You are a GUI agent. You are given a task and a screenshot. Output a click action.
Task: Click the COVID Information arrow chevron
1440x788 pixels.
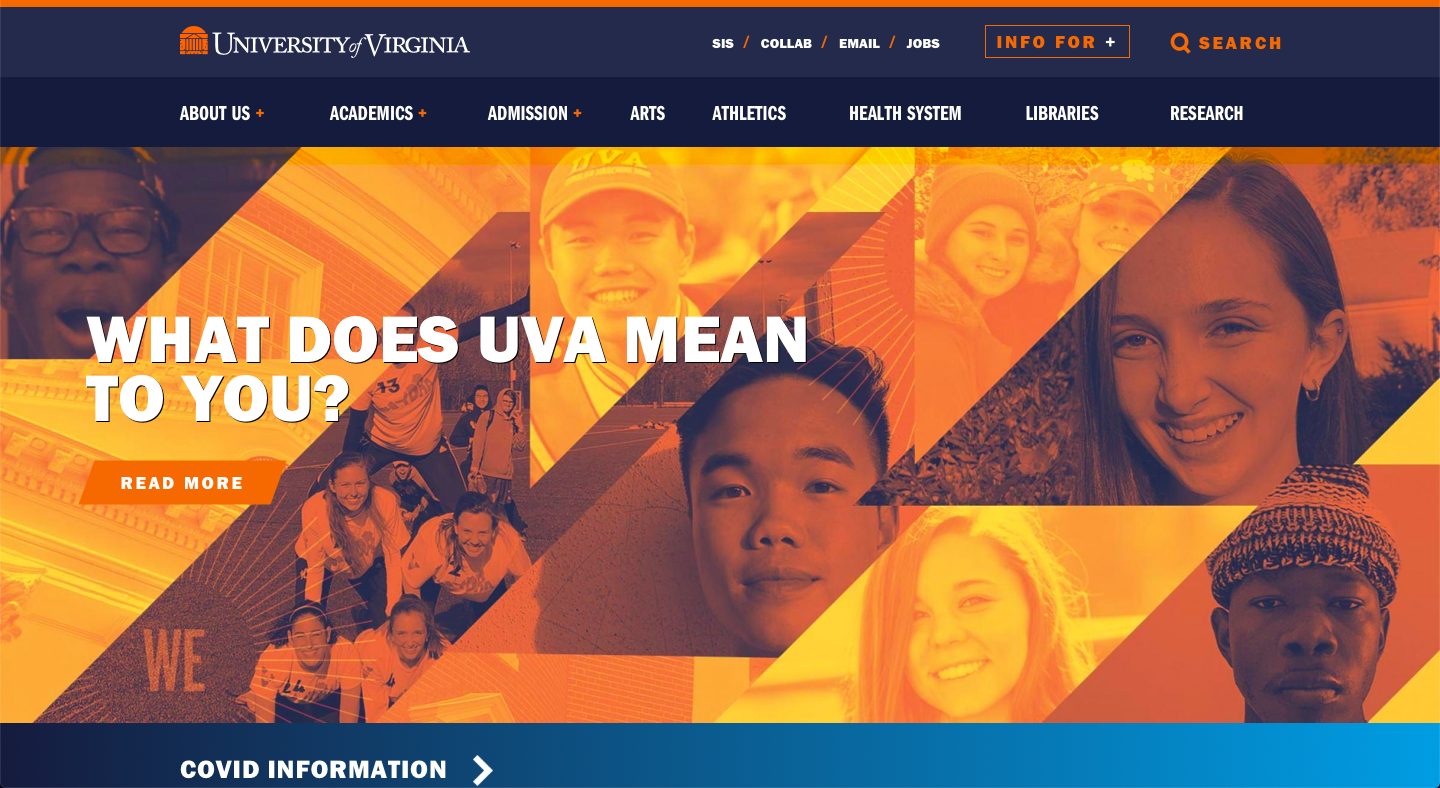coord(483,770)
